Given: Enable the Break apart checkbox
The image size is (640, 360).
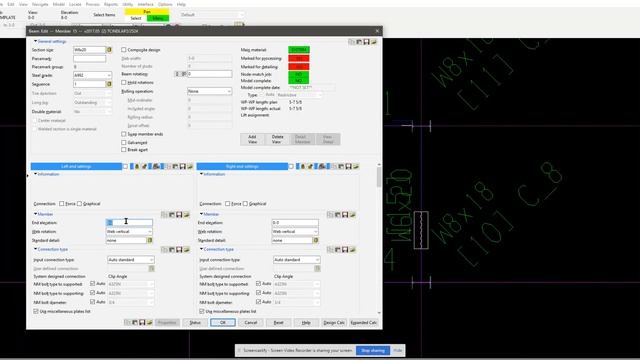Looking at the screenshot, I should [124, 150].
